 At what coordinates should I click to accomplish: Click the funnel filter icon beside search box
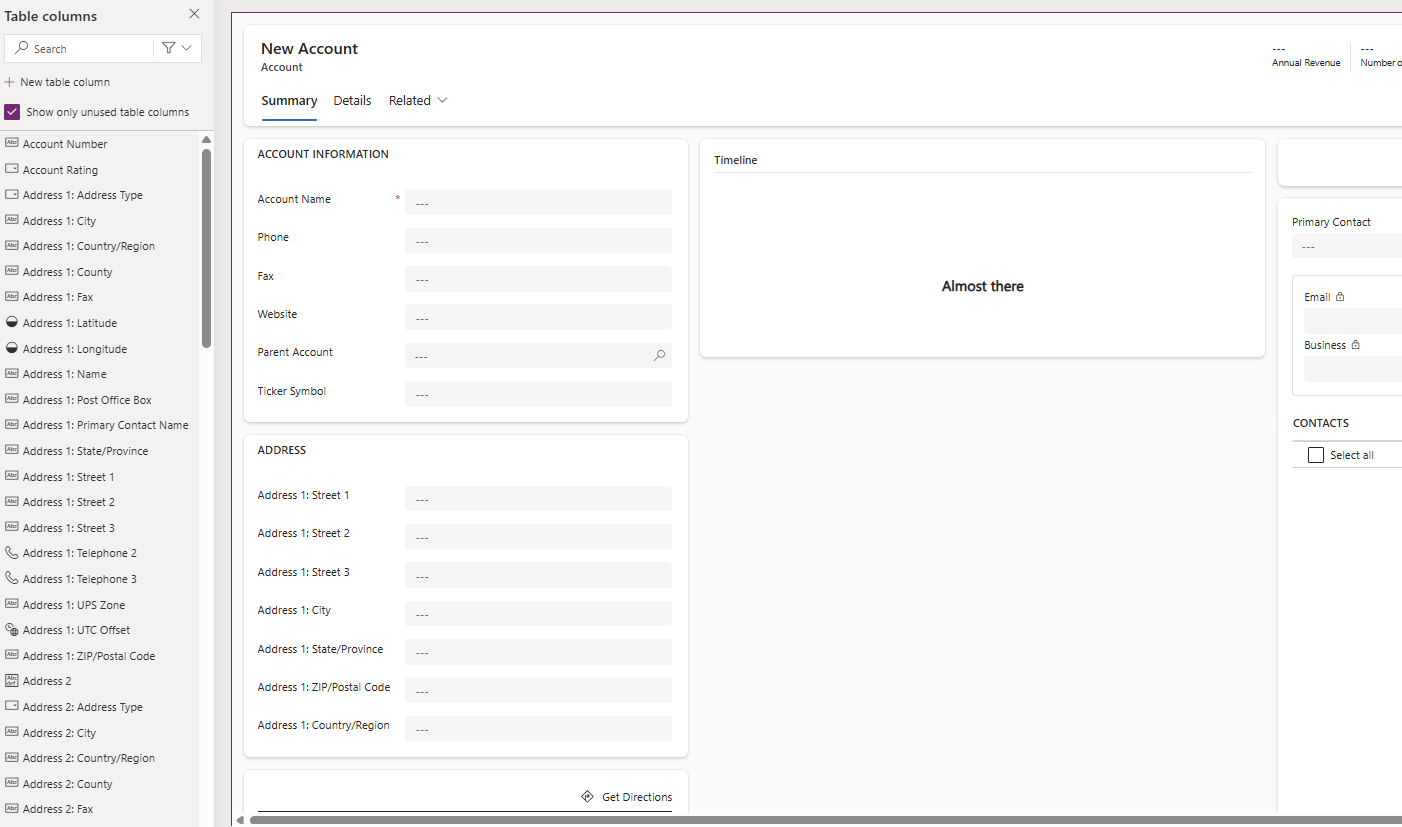tap(167, 48)
